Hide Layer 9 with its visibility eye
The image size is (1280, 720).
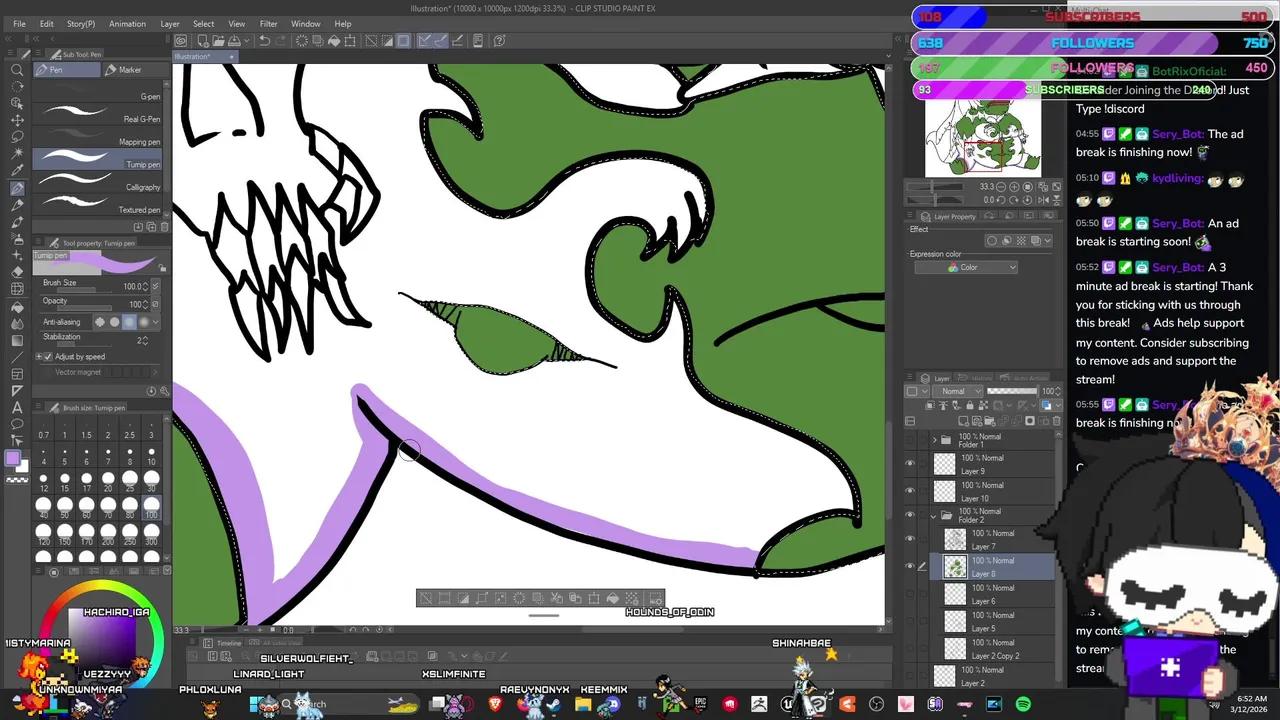(909, 461)
